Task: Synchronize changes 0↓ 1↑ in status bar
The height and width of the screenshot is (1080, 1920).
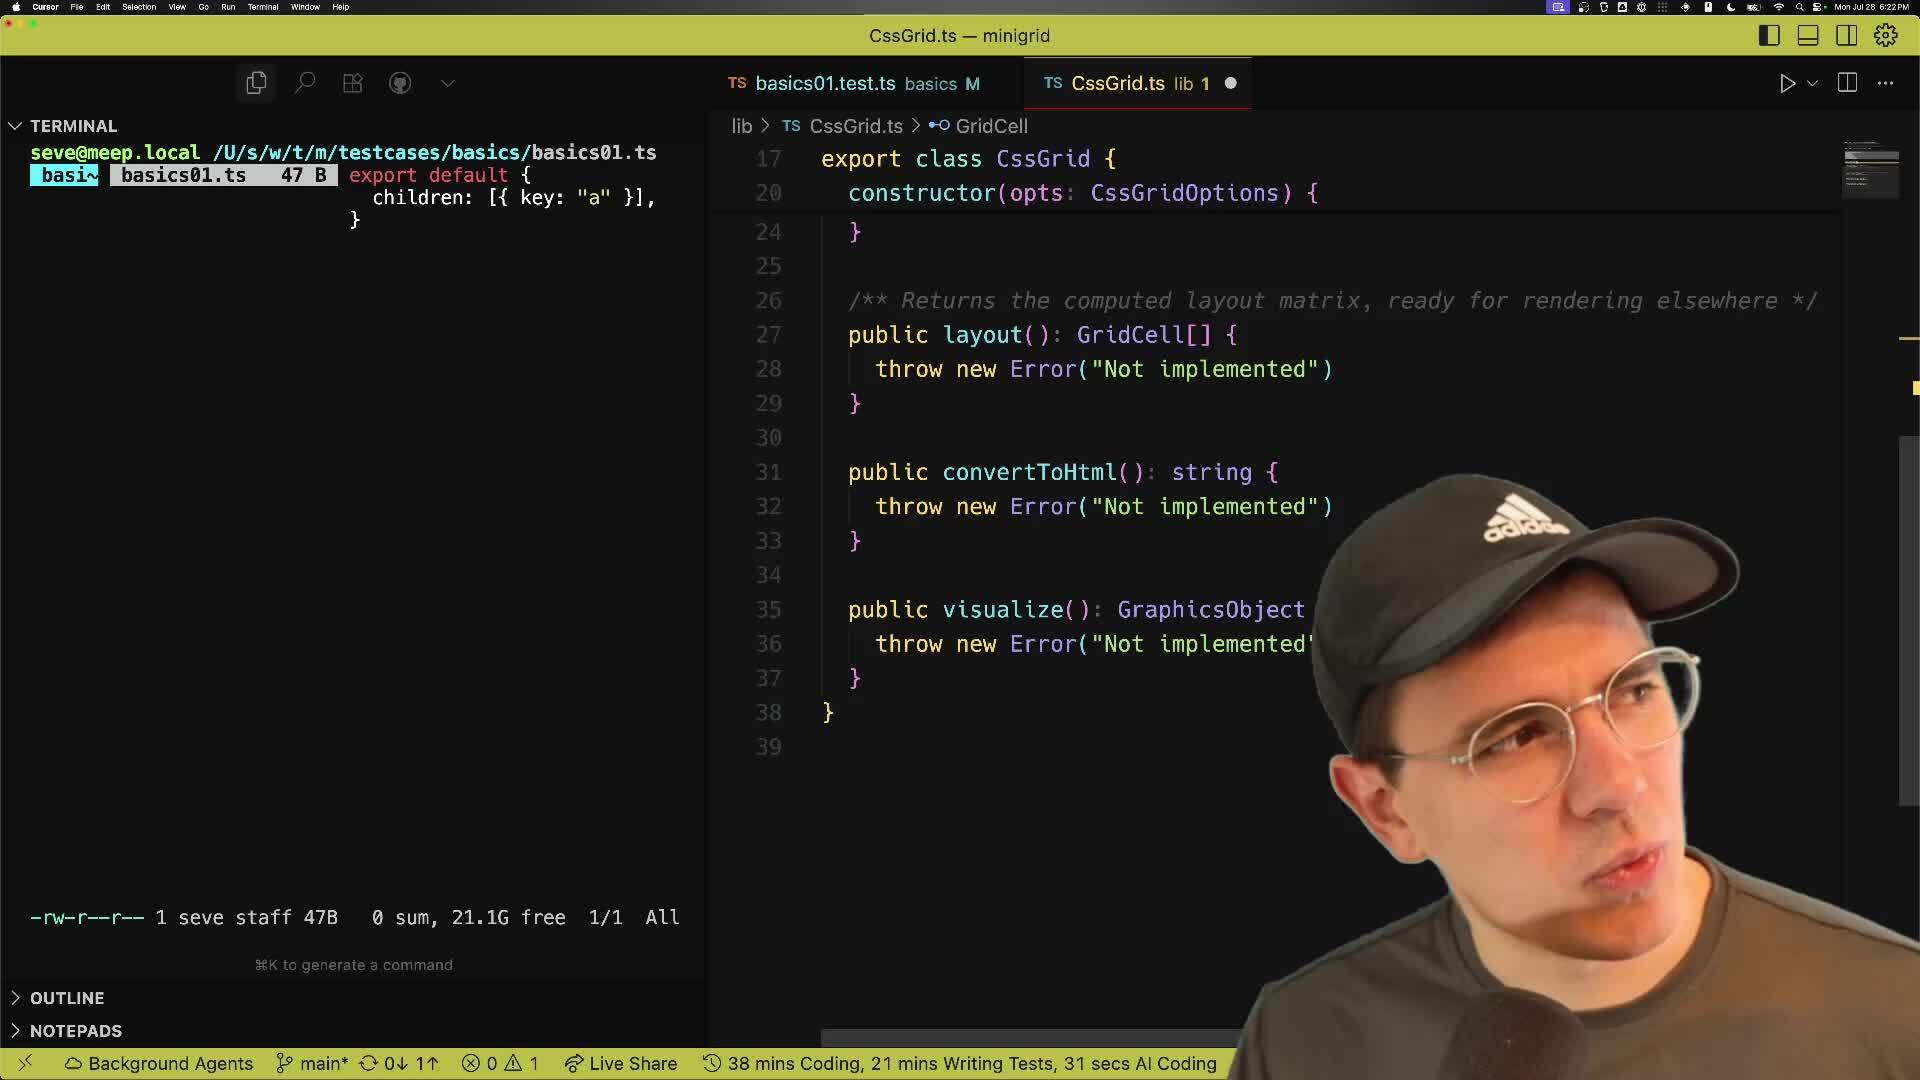Action: pyautogui.click(x=399, y=1063)
